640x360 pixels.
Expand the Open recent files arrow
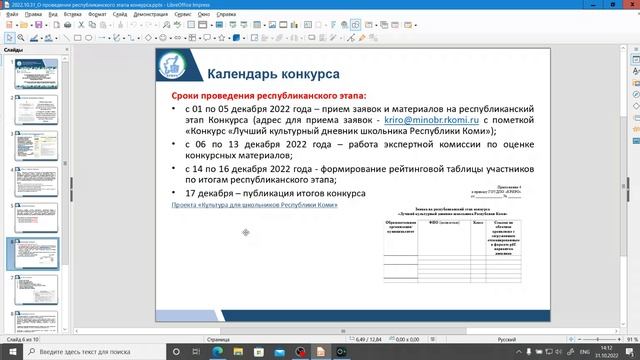(x=31, y=25)
